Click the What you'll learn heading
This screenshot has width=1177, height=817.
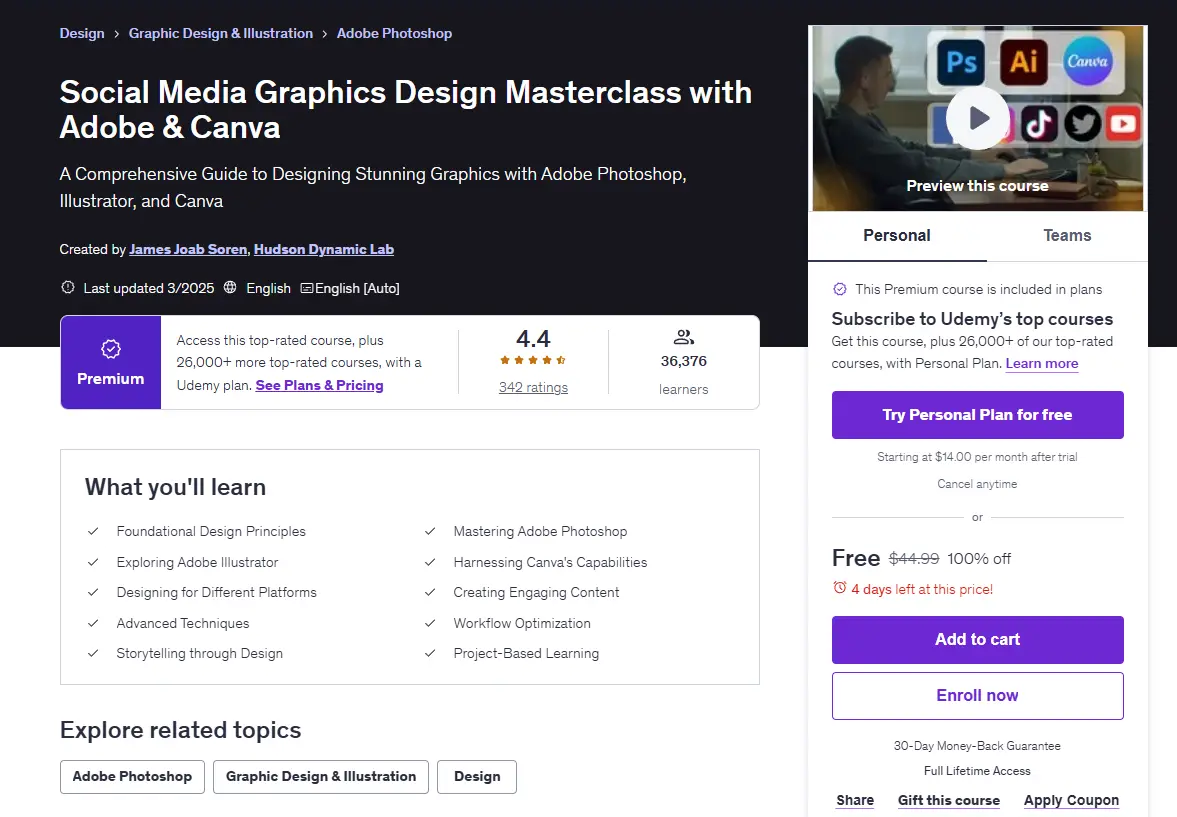click(x=175, y=487)
